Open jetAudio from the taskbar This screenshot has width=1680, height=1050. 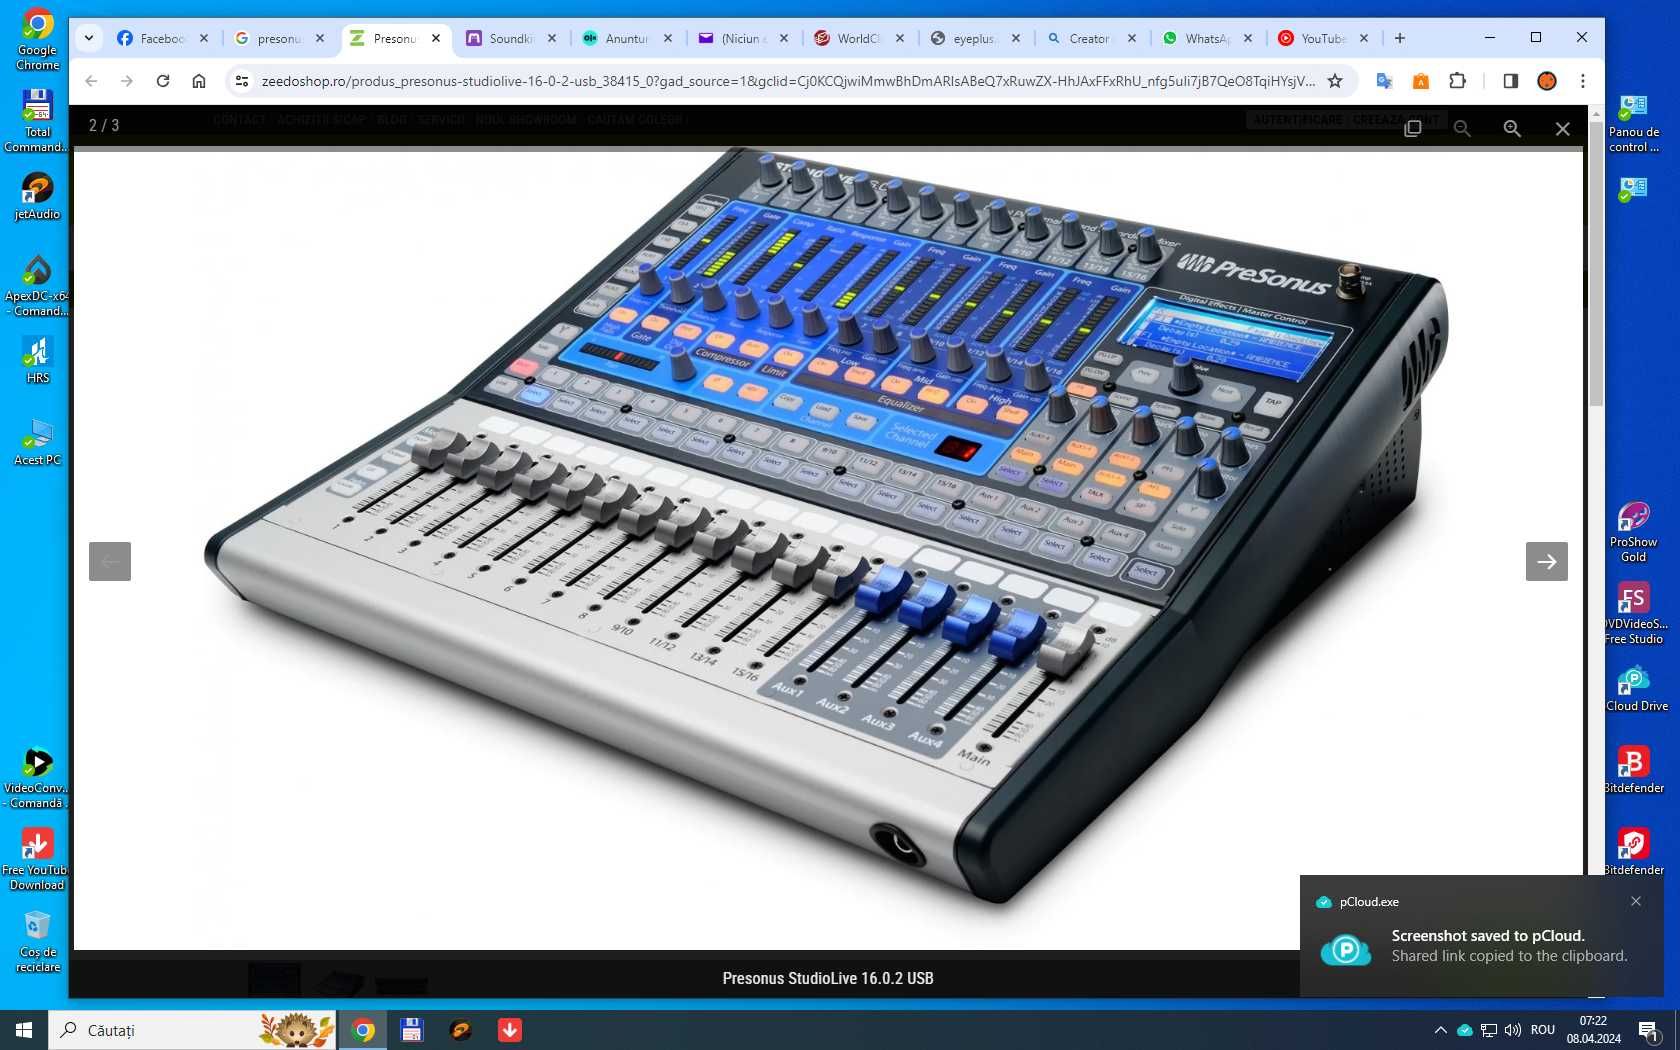pos(460,1030)
